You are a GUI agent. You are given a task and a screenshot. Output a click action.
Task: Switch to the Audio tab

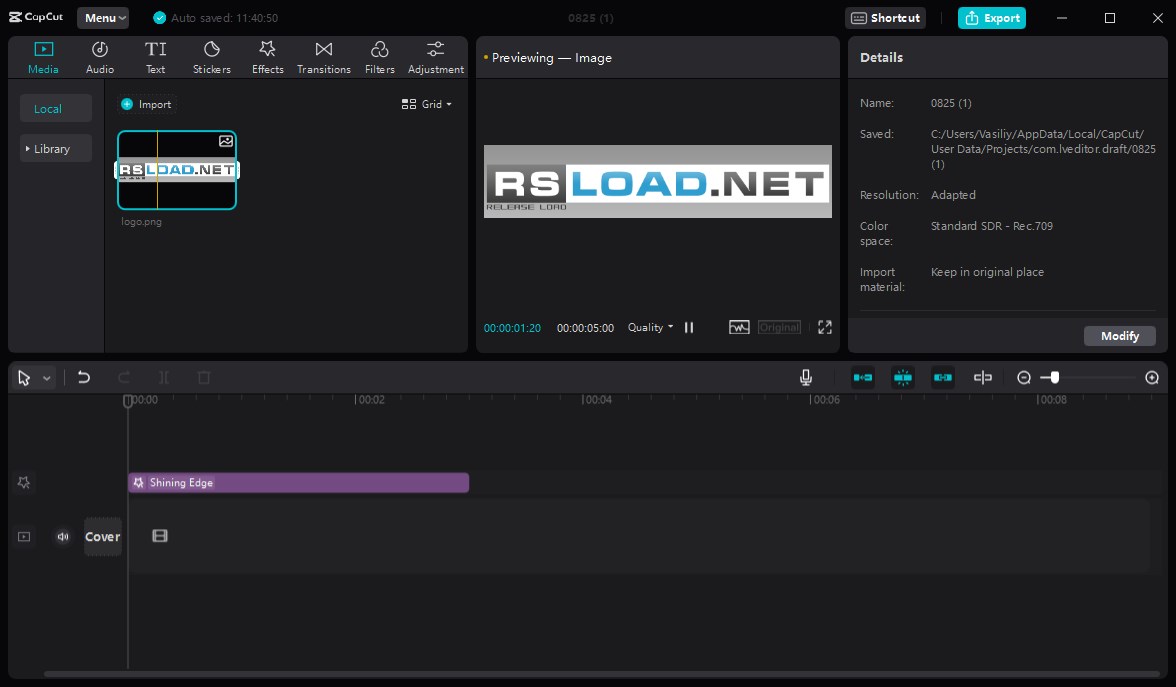[x=100, y=58]
